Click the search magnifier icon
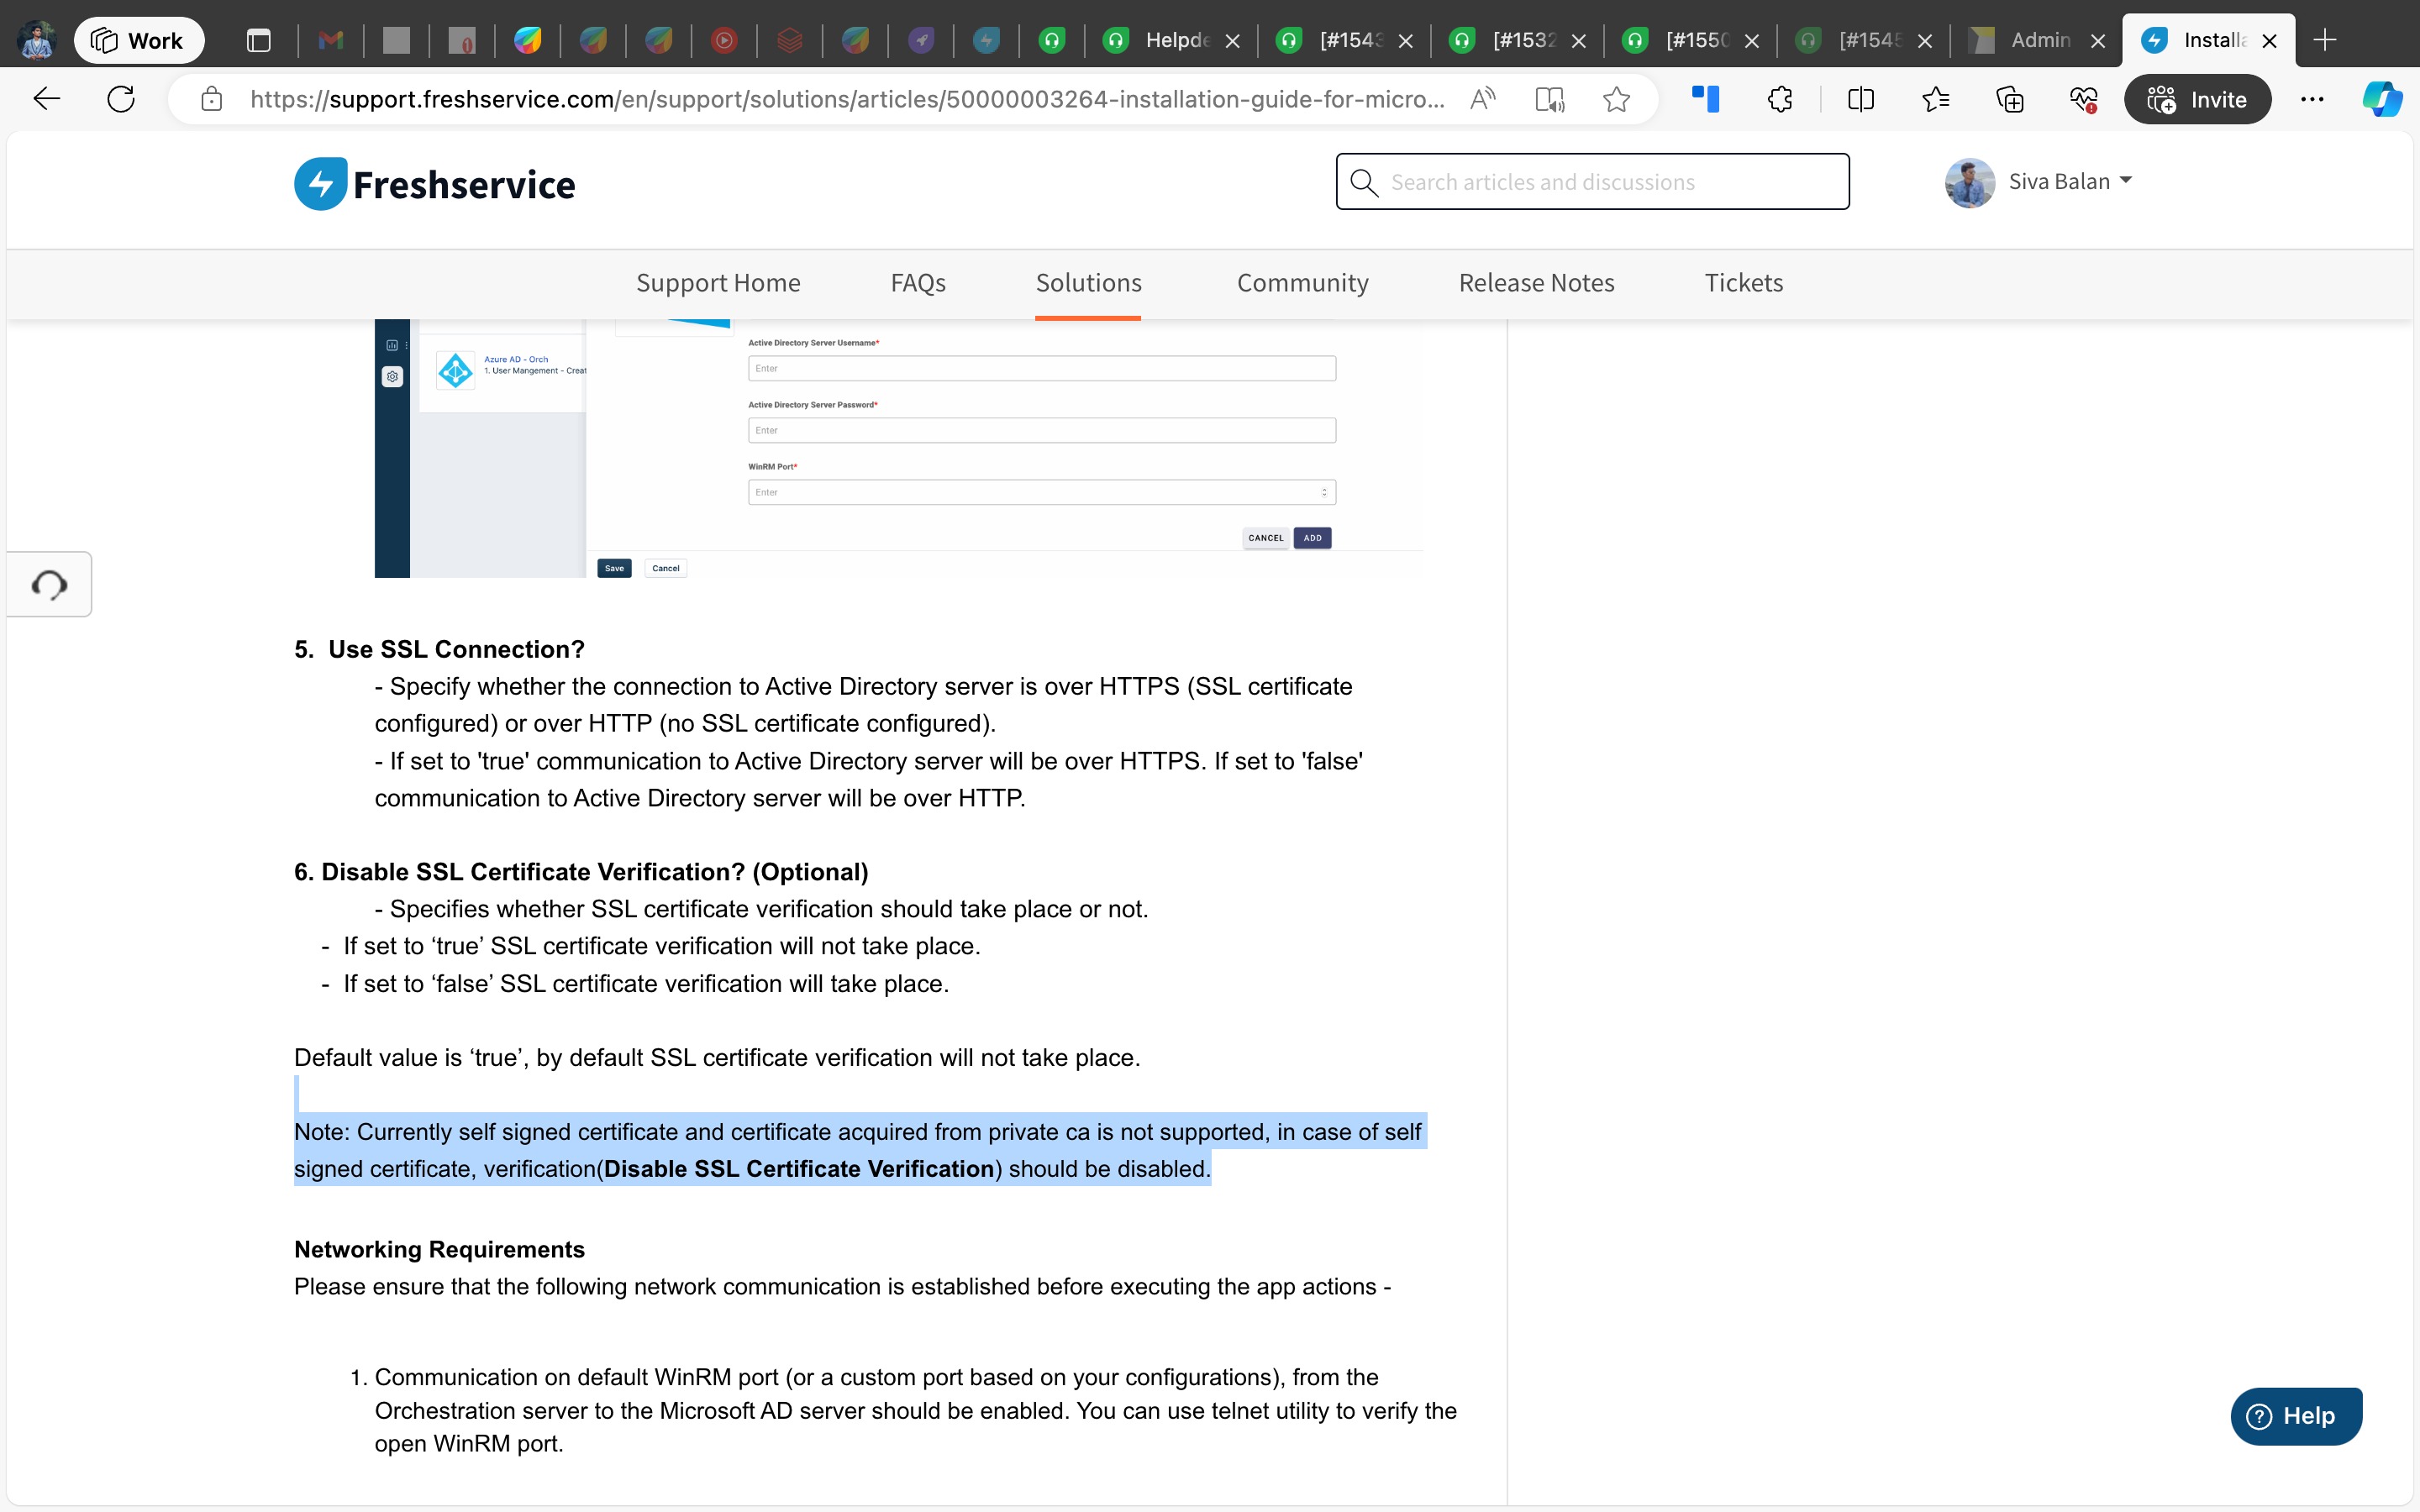 pos(1364,182)
